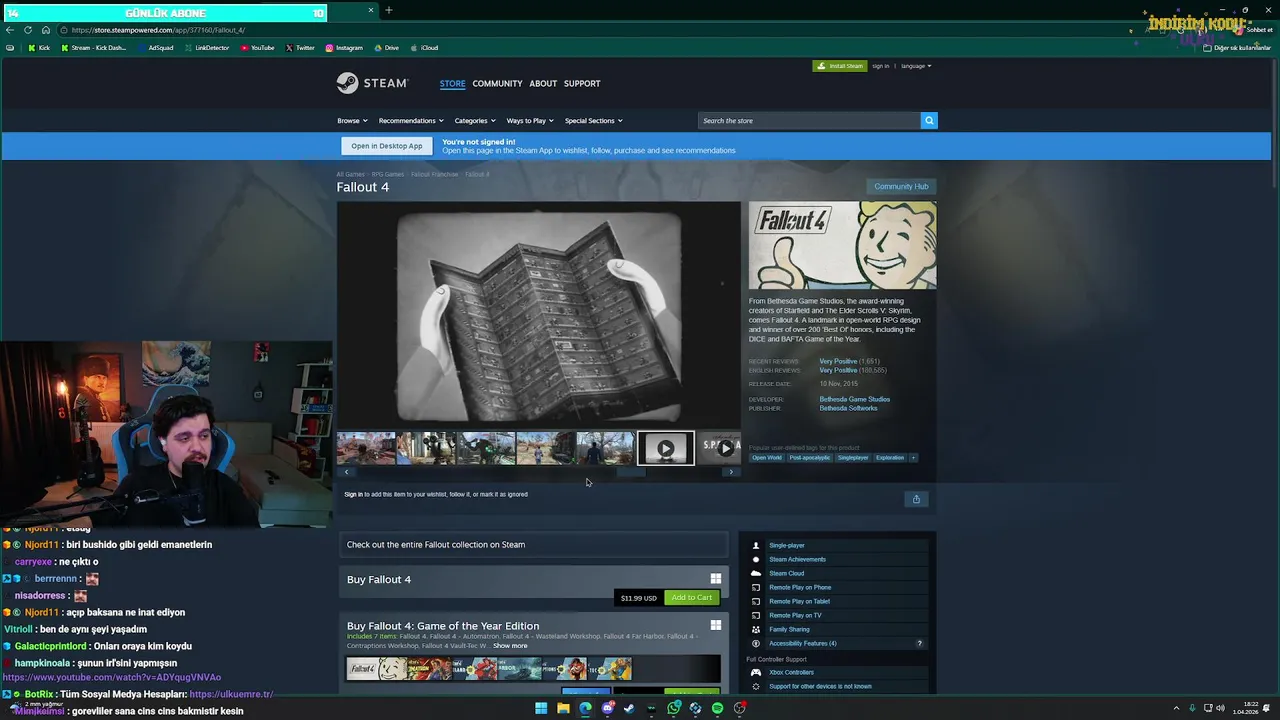Click the Single-player person icon
The width and height of the screenshot is (1280, 720).
[x=756, y=545]
